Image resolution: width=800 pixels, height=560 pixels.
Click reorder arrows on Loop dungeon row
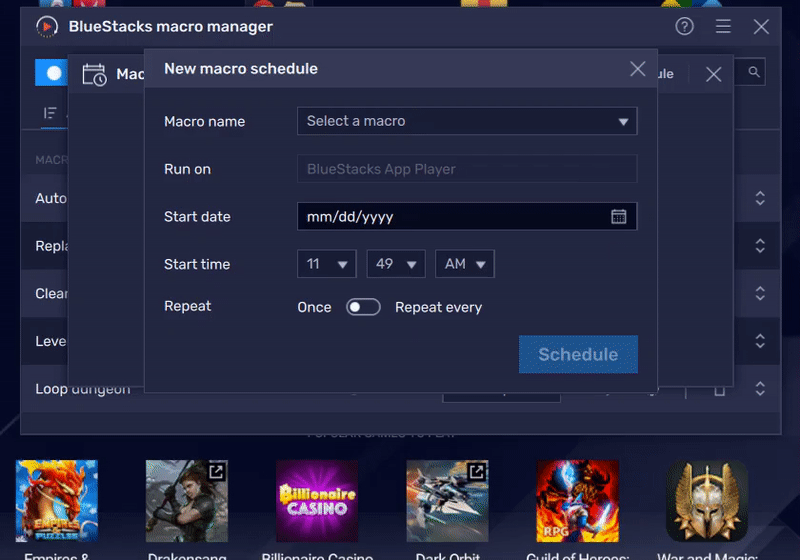click(760, 389)
